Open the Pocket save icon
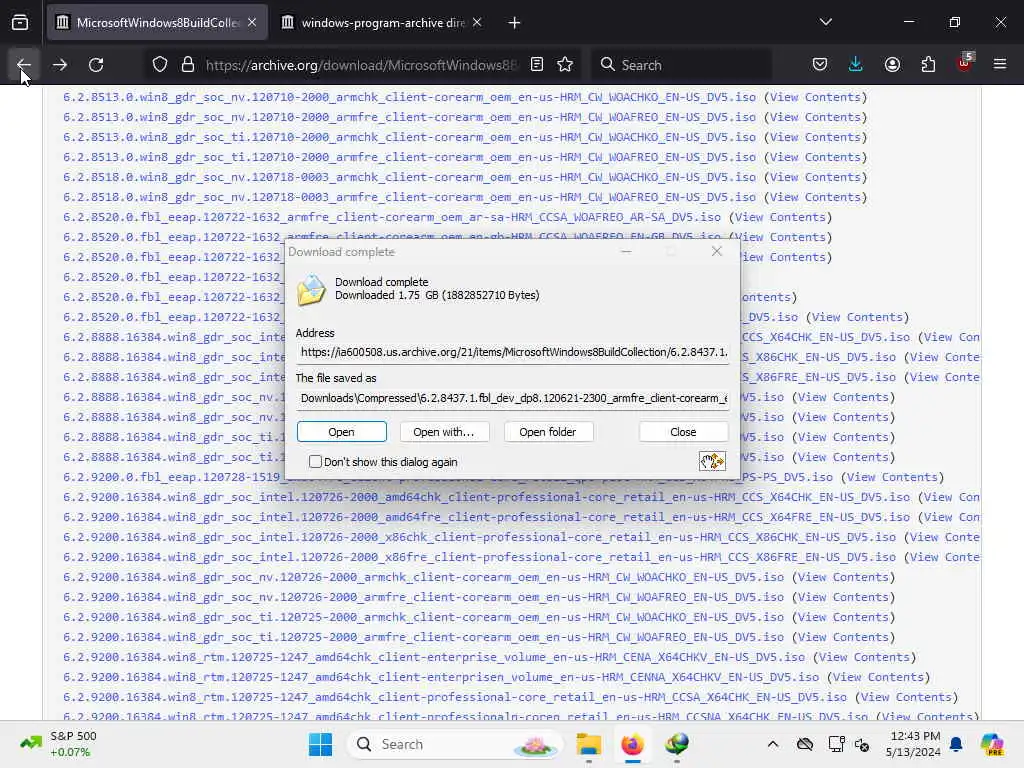The height and width of the screenshot is (768, 1024). 820,65
